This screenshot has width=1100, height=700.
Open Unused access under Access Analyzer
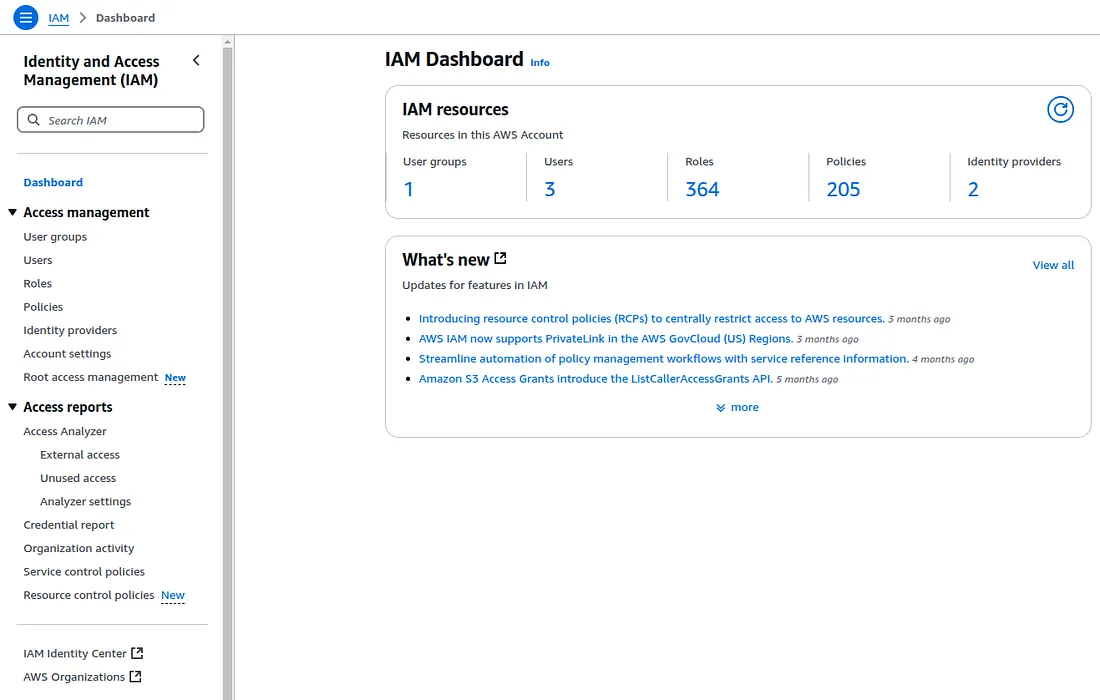(78, 478)
